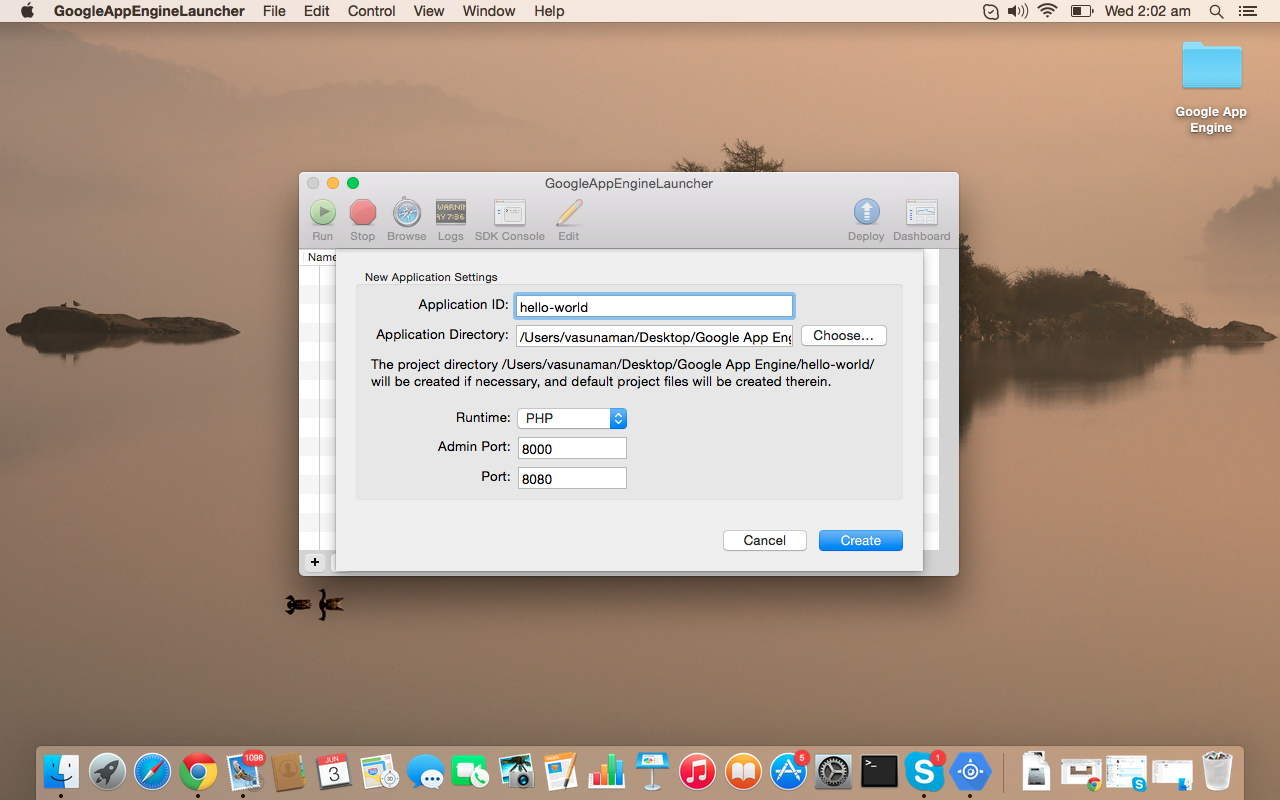Open the Logs toolbar icon
The image size is (1280, 800).
coord(450,213)
